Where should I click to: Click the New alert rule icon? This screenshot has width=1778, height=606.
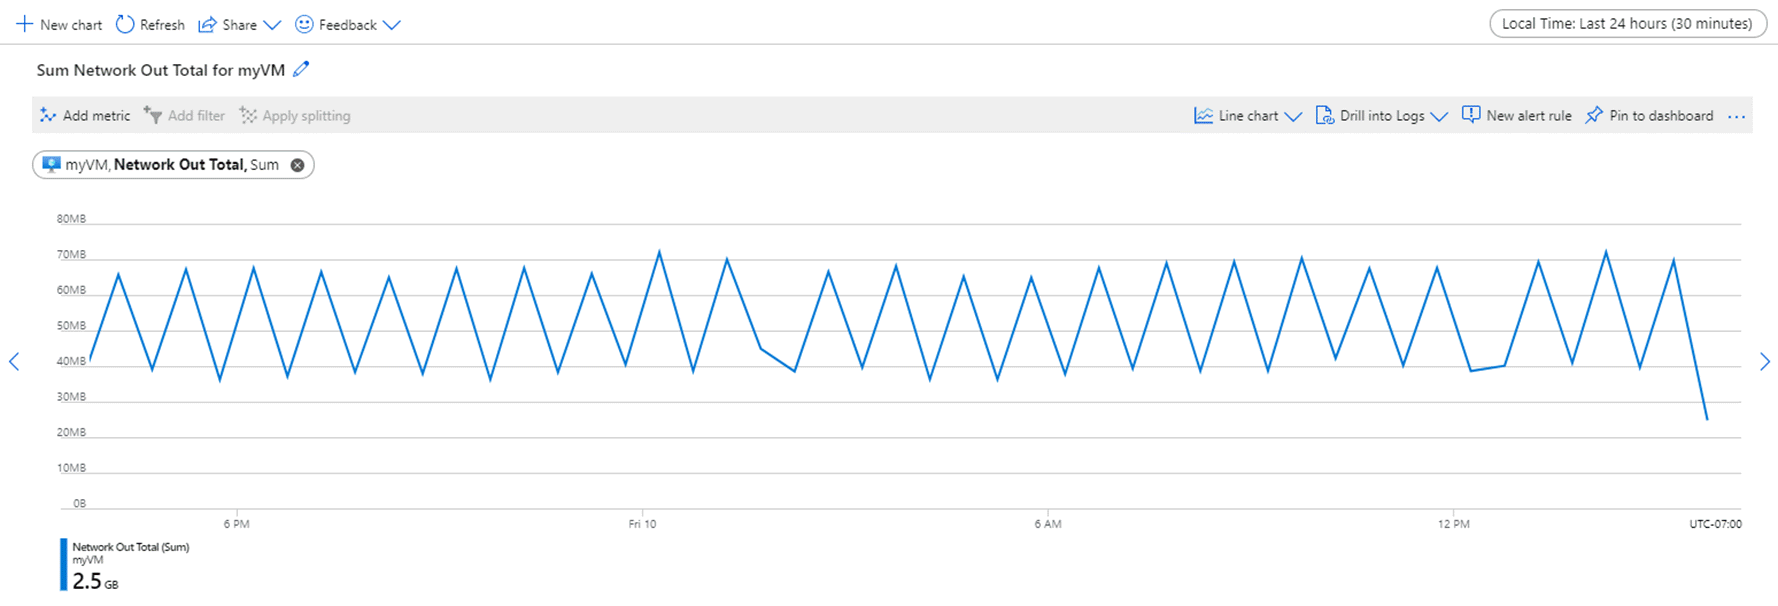coord(1470,115)
